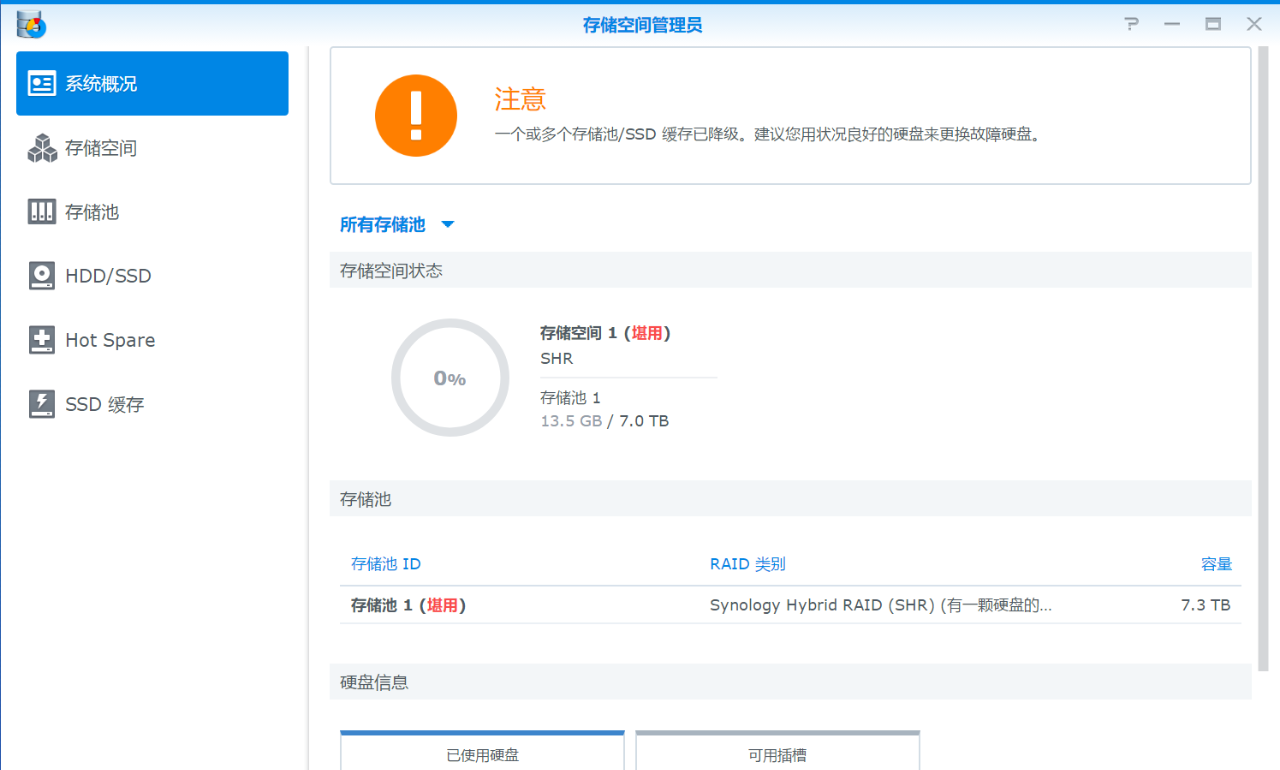Click the Storage Manager app icon in title bar
Viewport: 1280px width, 770px height.
tap(31, 24)
